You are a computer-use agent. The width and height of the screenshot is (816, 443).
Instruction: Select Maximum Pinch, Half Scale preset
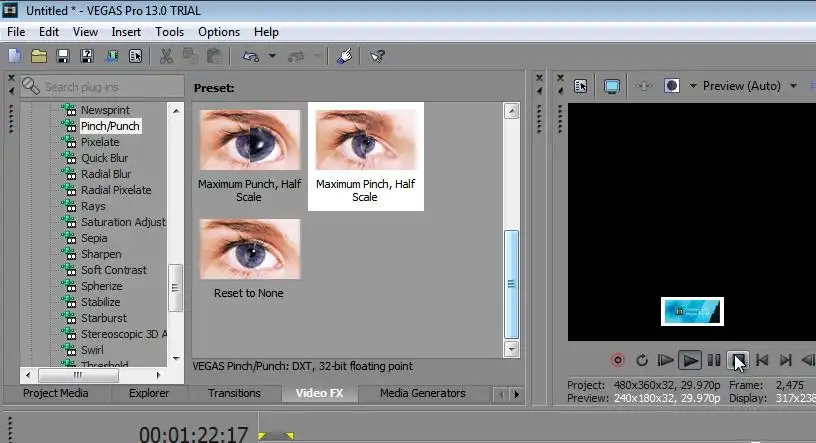point(365,156)
